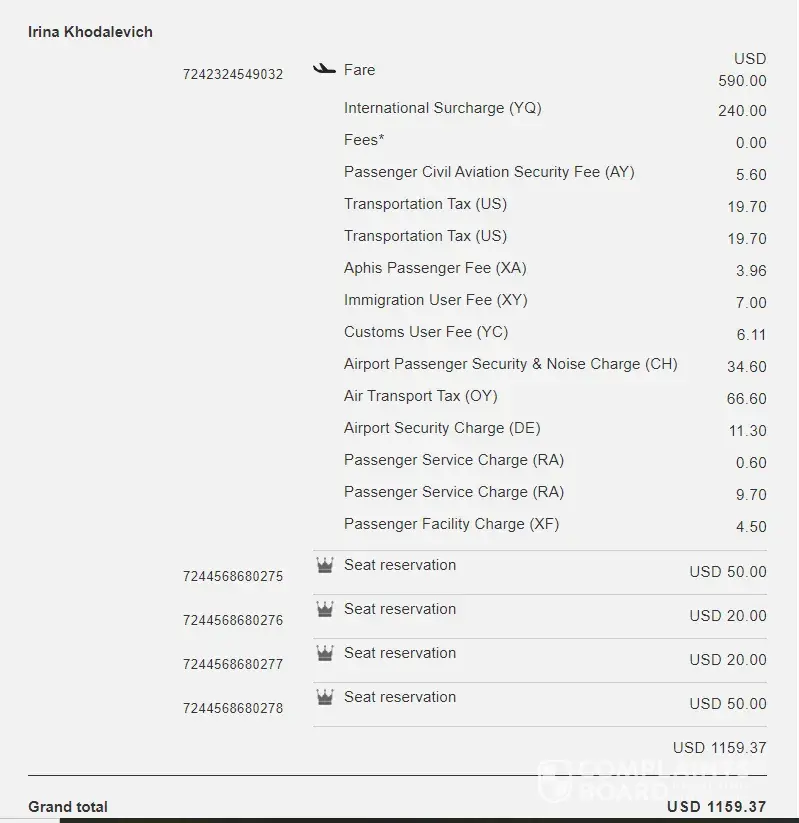Click Air Transport Tax (OY) label
Screen dimensions: 799x823
[x=420, y=396]
